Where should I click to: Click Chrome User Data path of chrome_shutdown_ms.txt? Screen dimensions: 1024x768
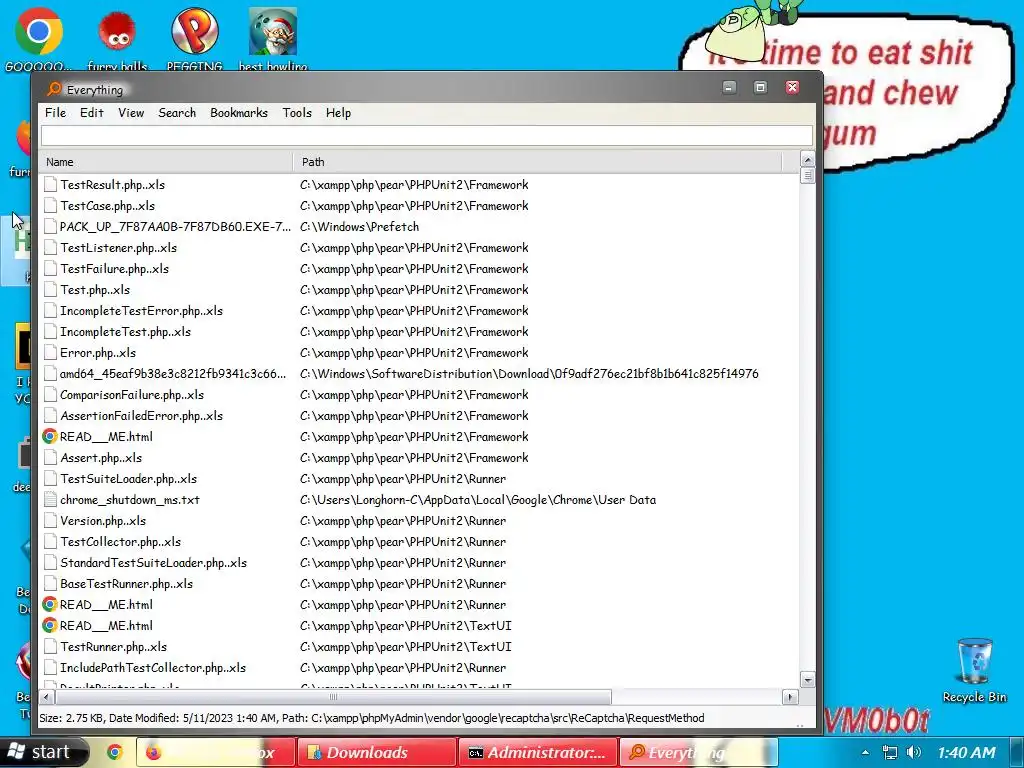478,500
